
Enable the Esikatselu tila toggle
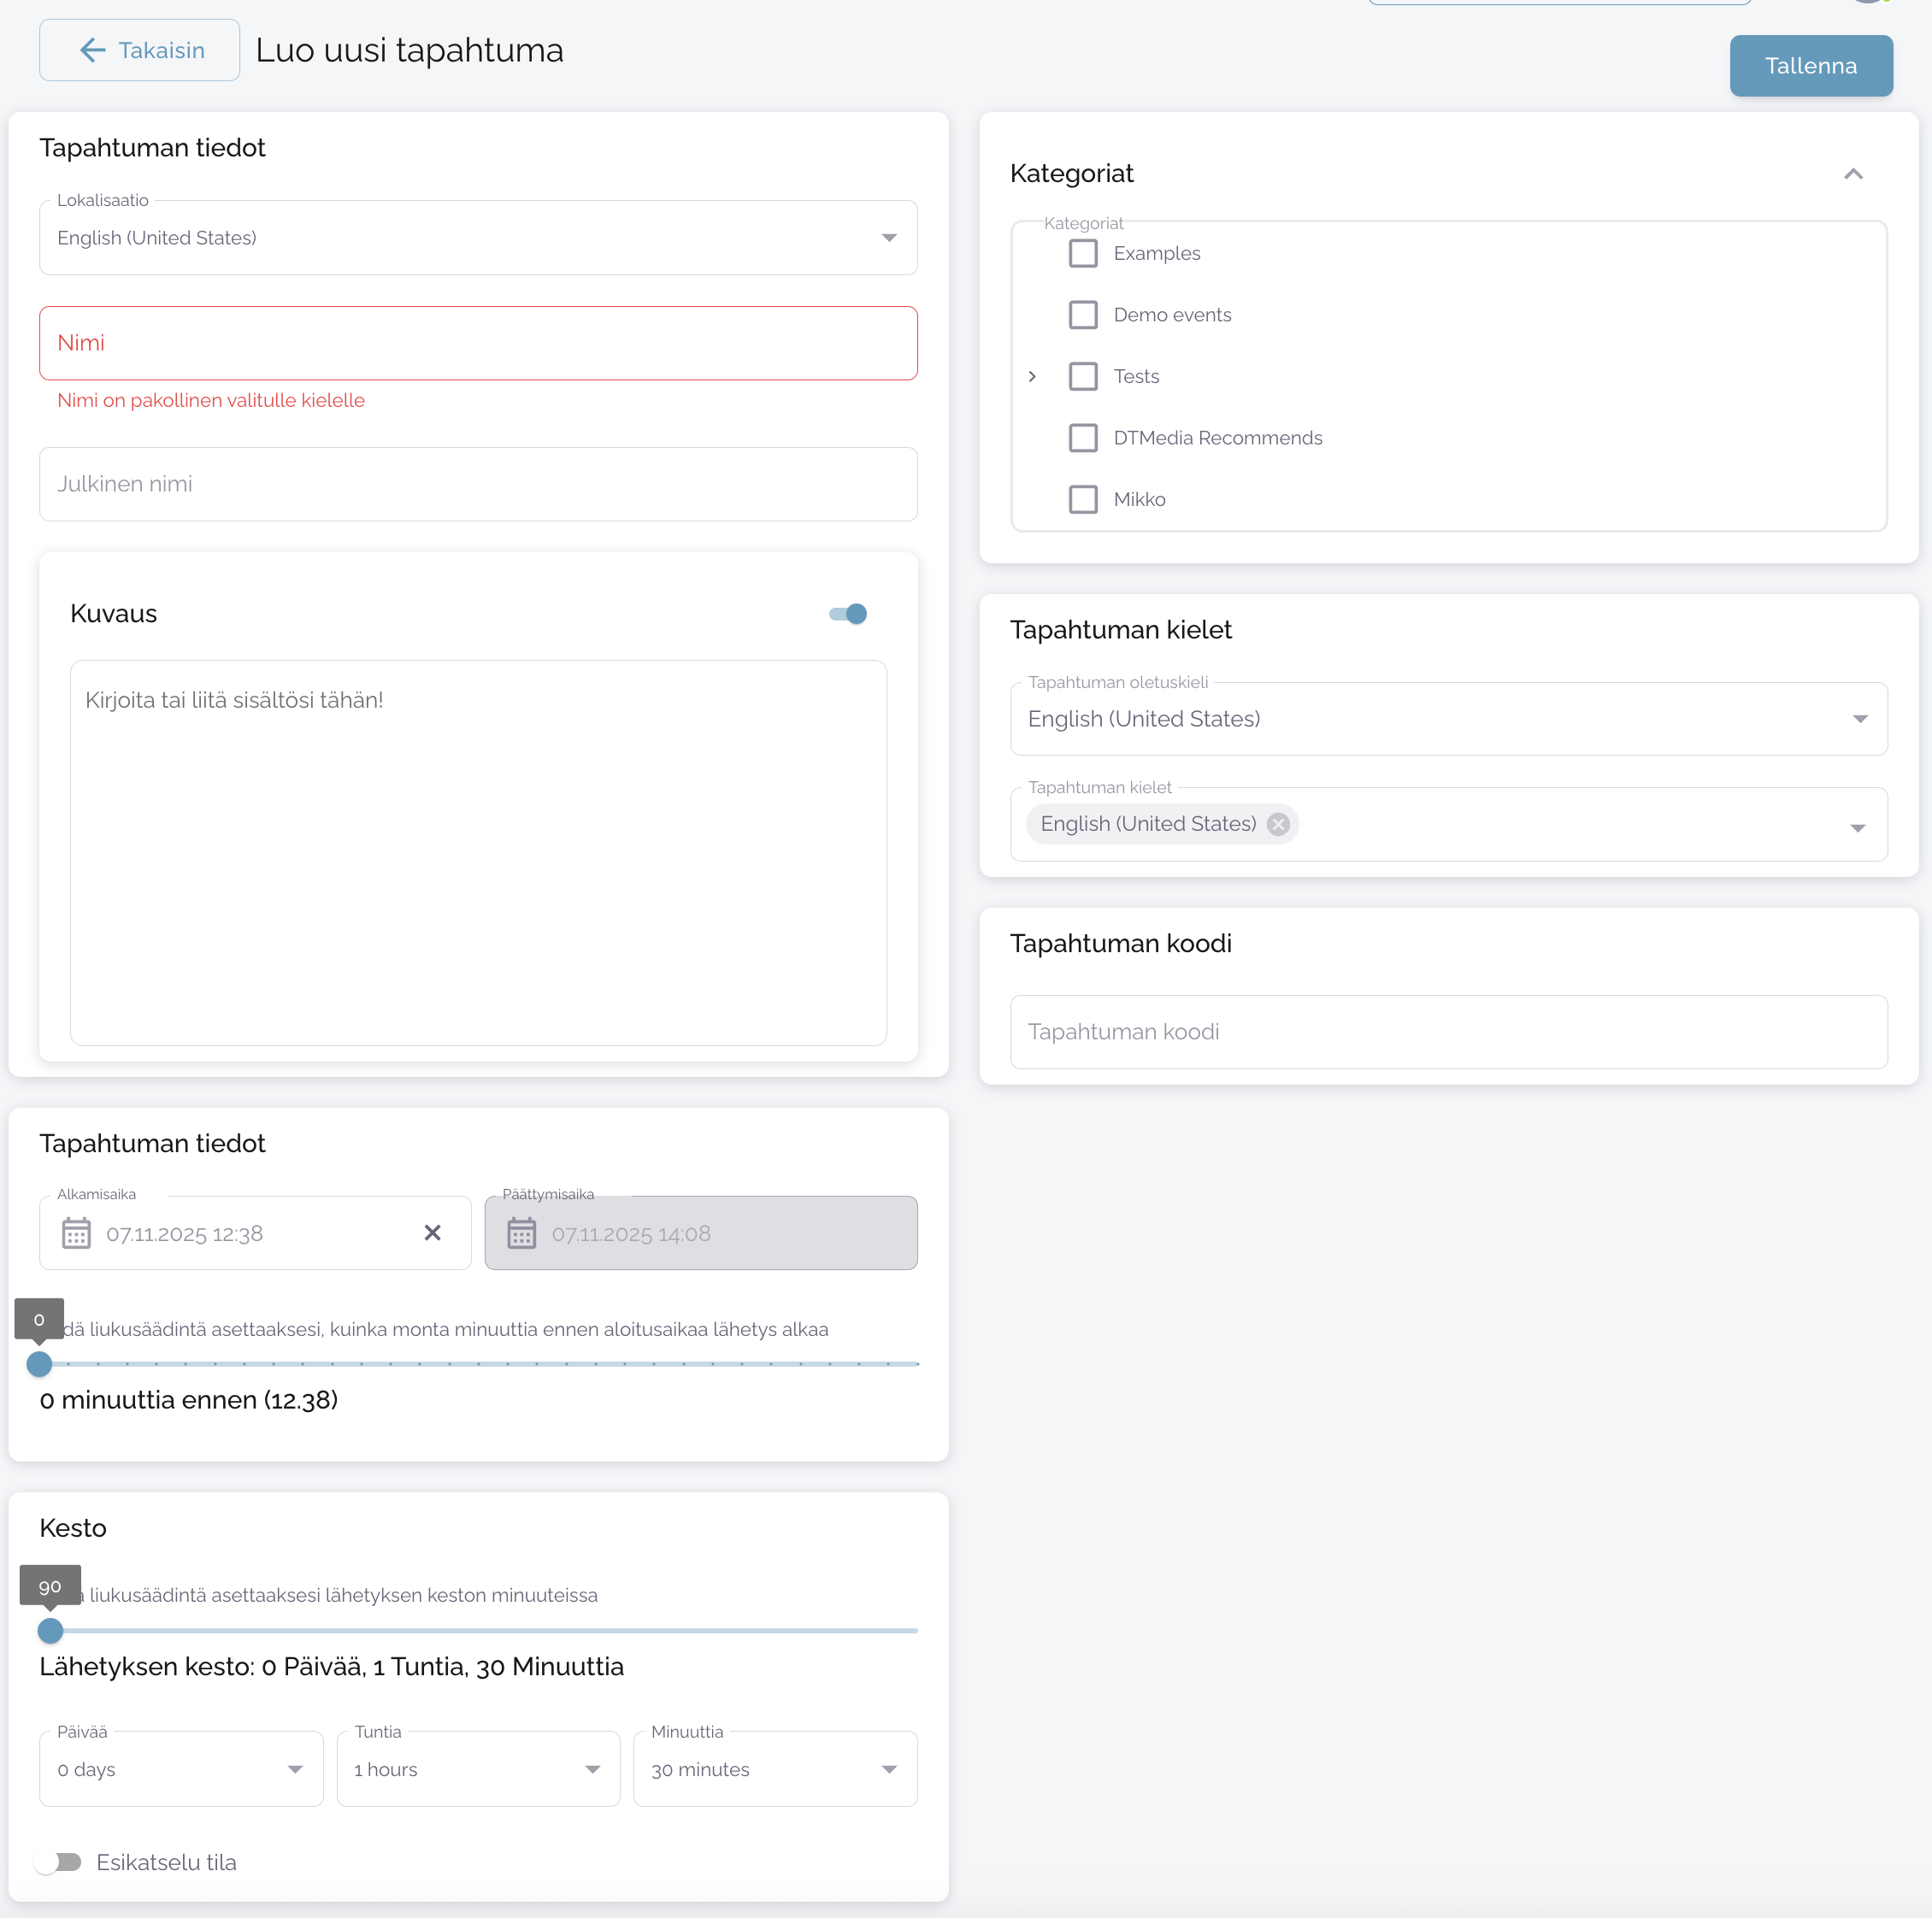(x=58, y=1862)
